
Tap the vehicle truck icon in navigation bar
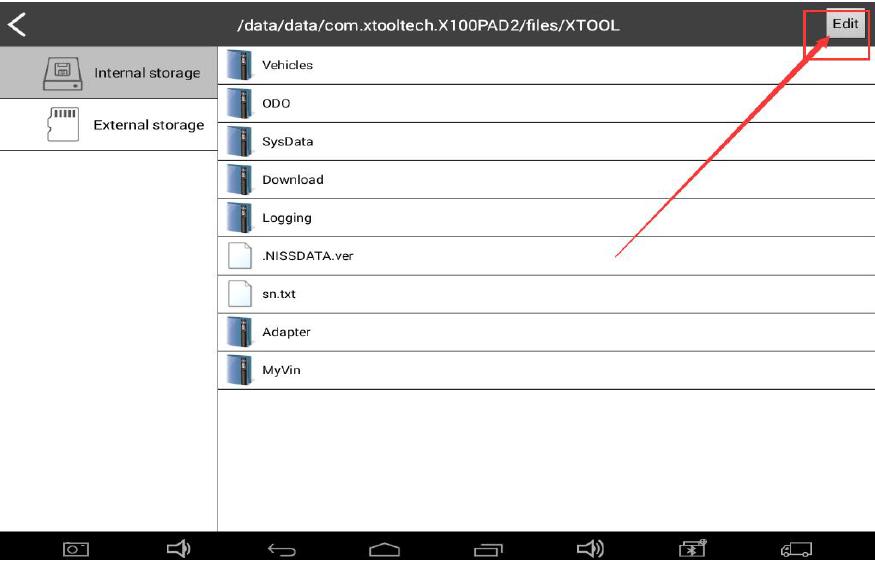[796, 549]
